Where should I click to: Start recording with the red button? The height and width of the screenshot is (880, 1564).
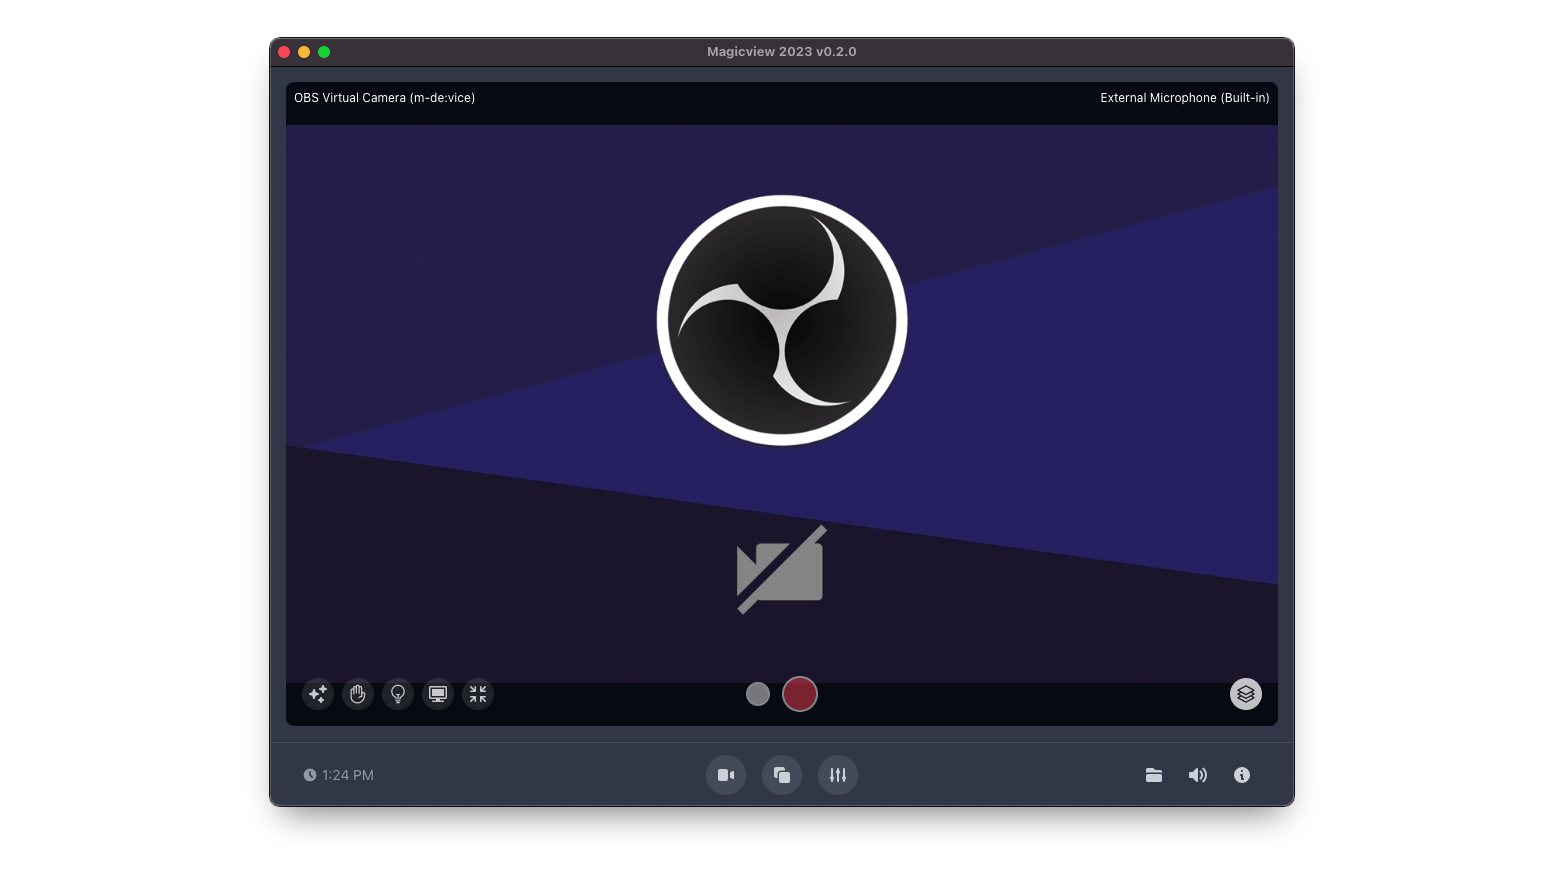point(800,694)
